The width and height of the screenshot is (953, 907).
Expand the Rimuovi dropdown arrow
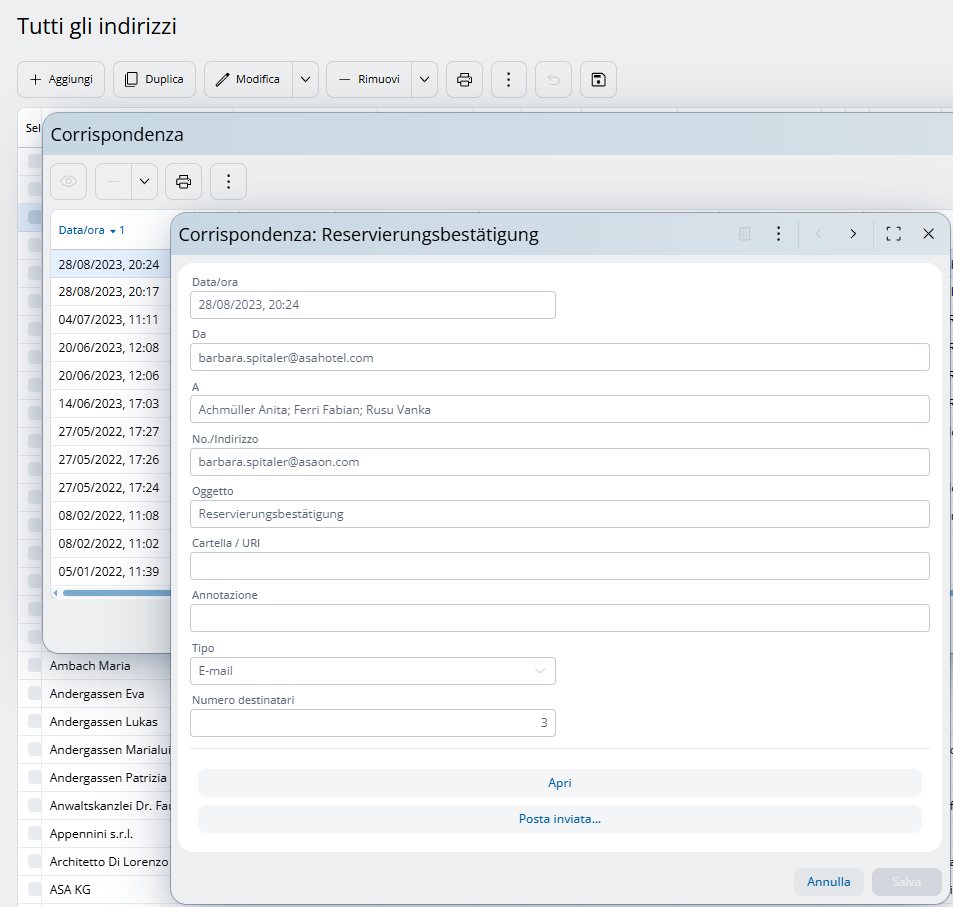[x=425, y=80]
